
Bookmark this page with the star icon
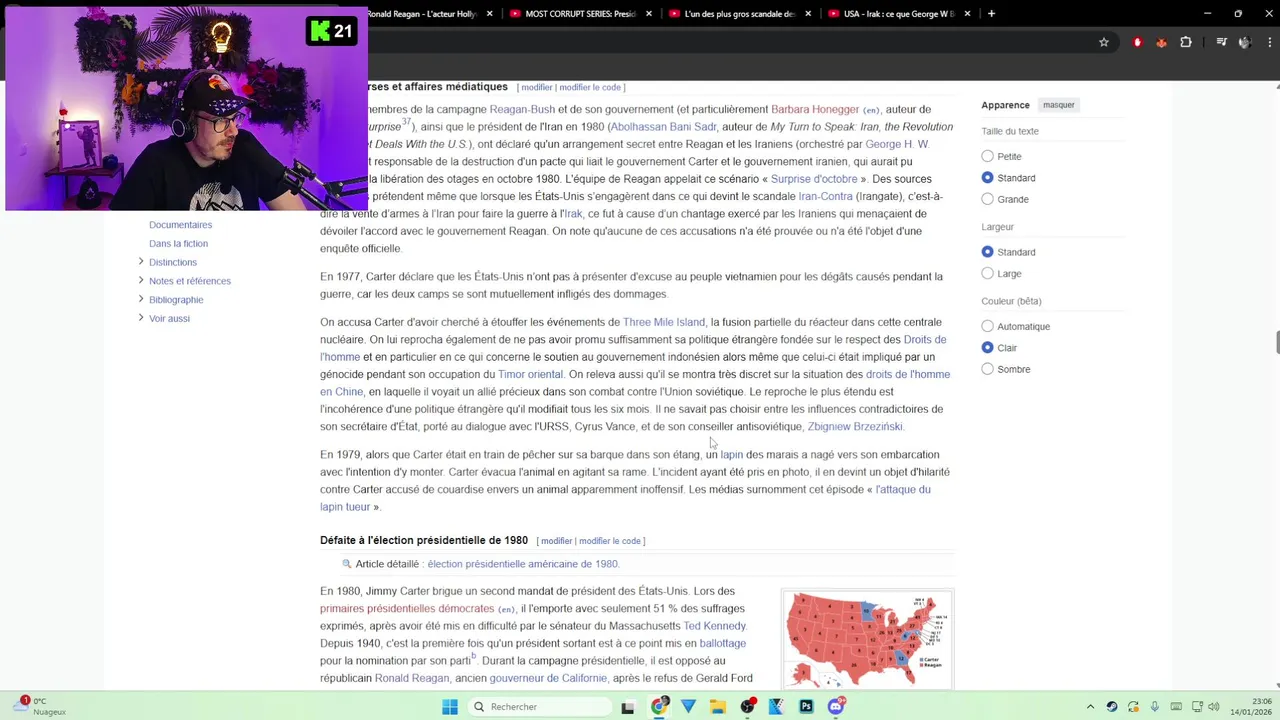click(1104, 42)
